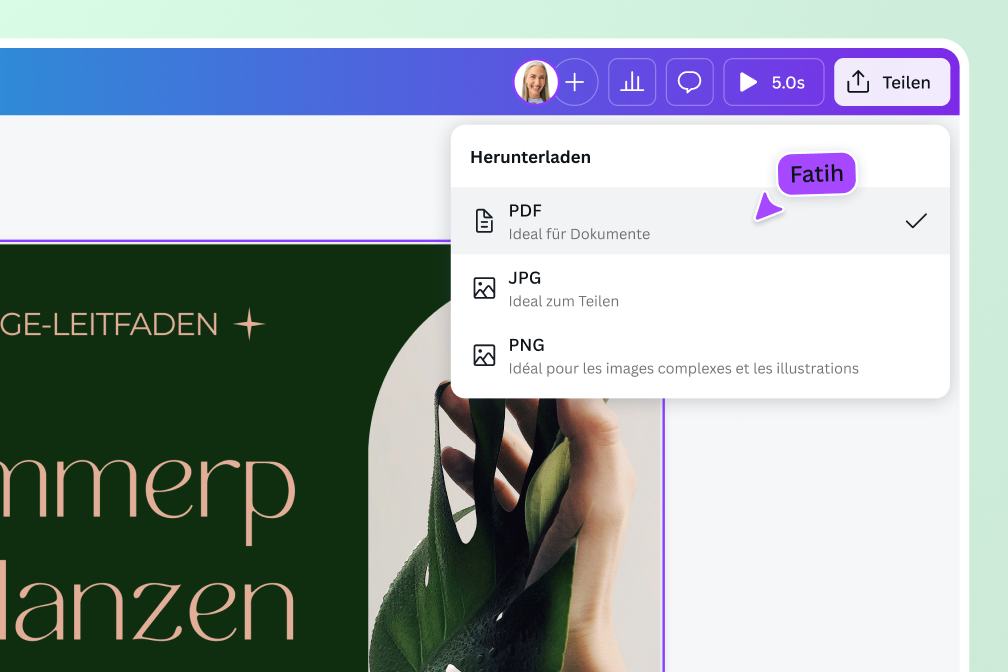Click 'Ideal für Dokumente' description
1008x672 pixels.
[x=579, y=234]
